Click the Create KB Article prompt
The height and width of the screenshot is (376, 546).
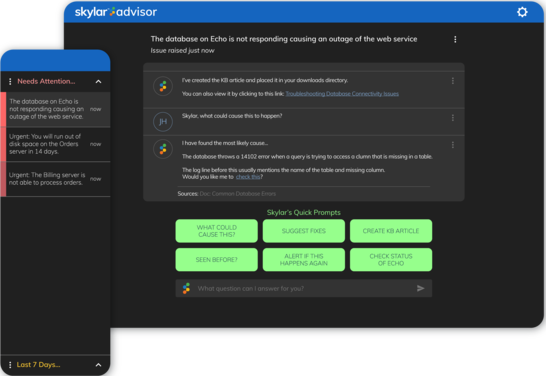[391, 231]
